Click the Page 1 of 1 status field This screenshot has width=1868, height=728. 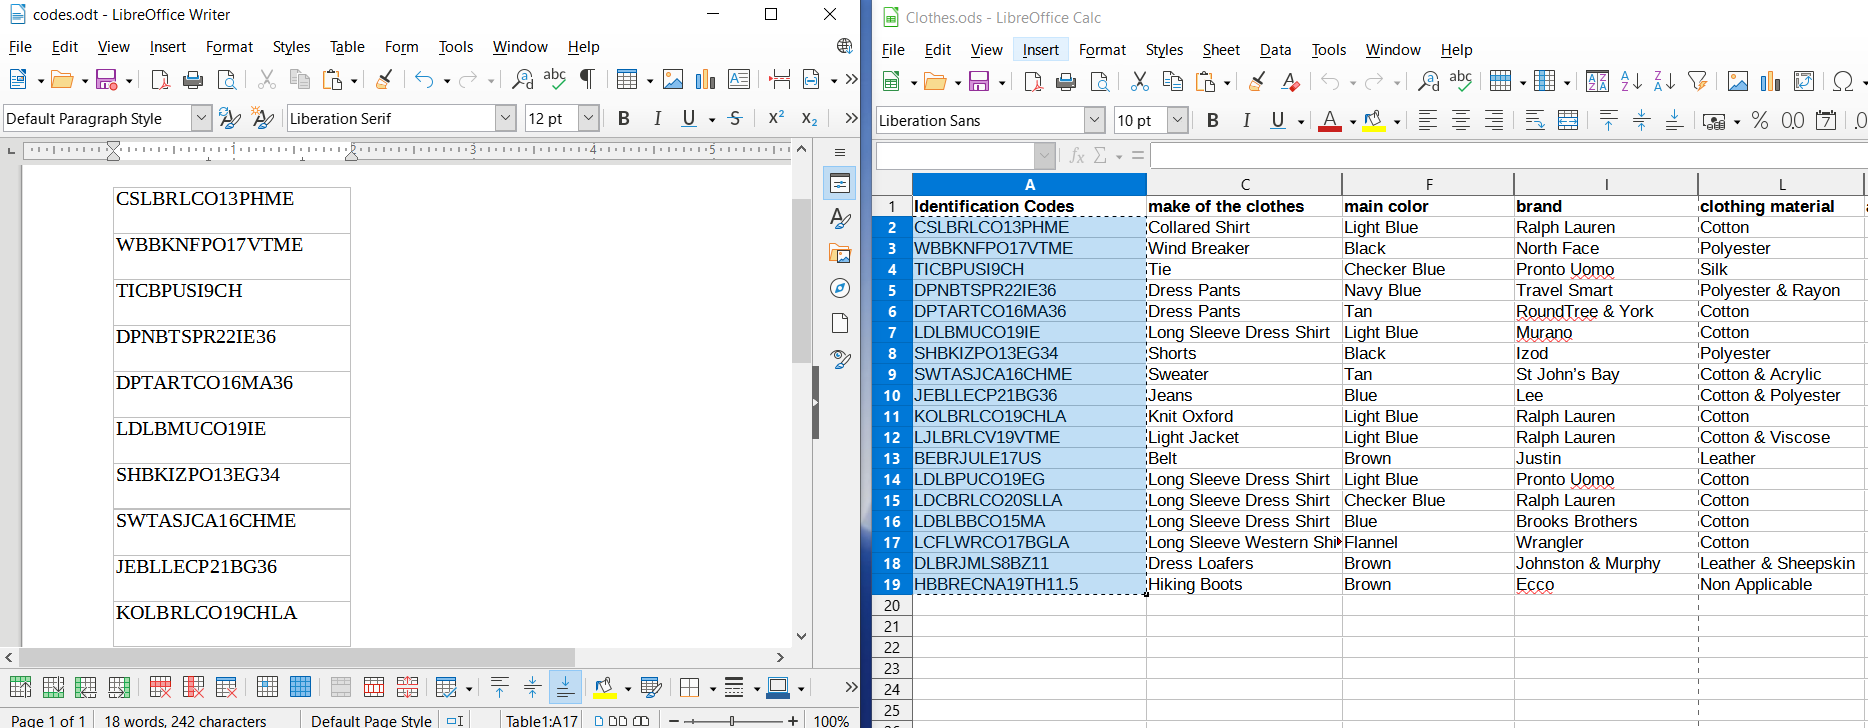pos(46,720)
